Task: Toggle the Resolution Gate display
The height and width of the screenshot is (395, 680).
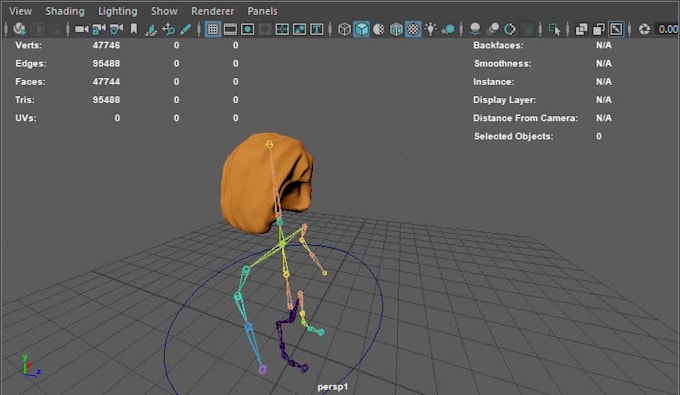Action: pos(248,29)
